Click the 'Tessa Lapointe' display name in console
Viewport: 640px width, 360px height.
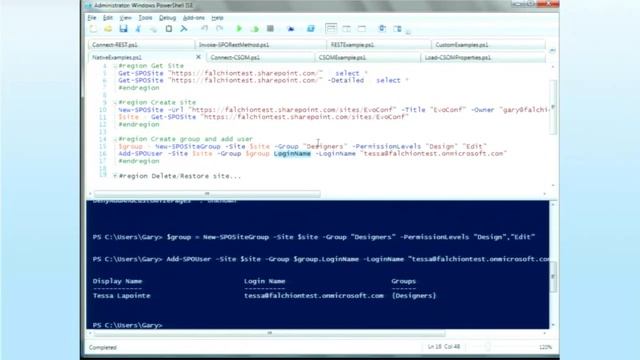click(x=122, y=296)
